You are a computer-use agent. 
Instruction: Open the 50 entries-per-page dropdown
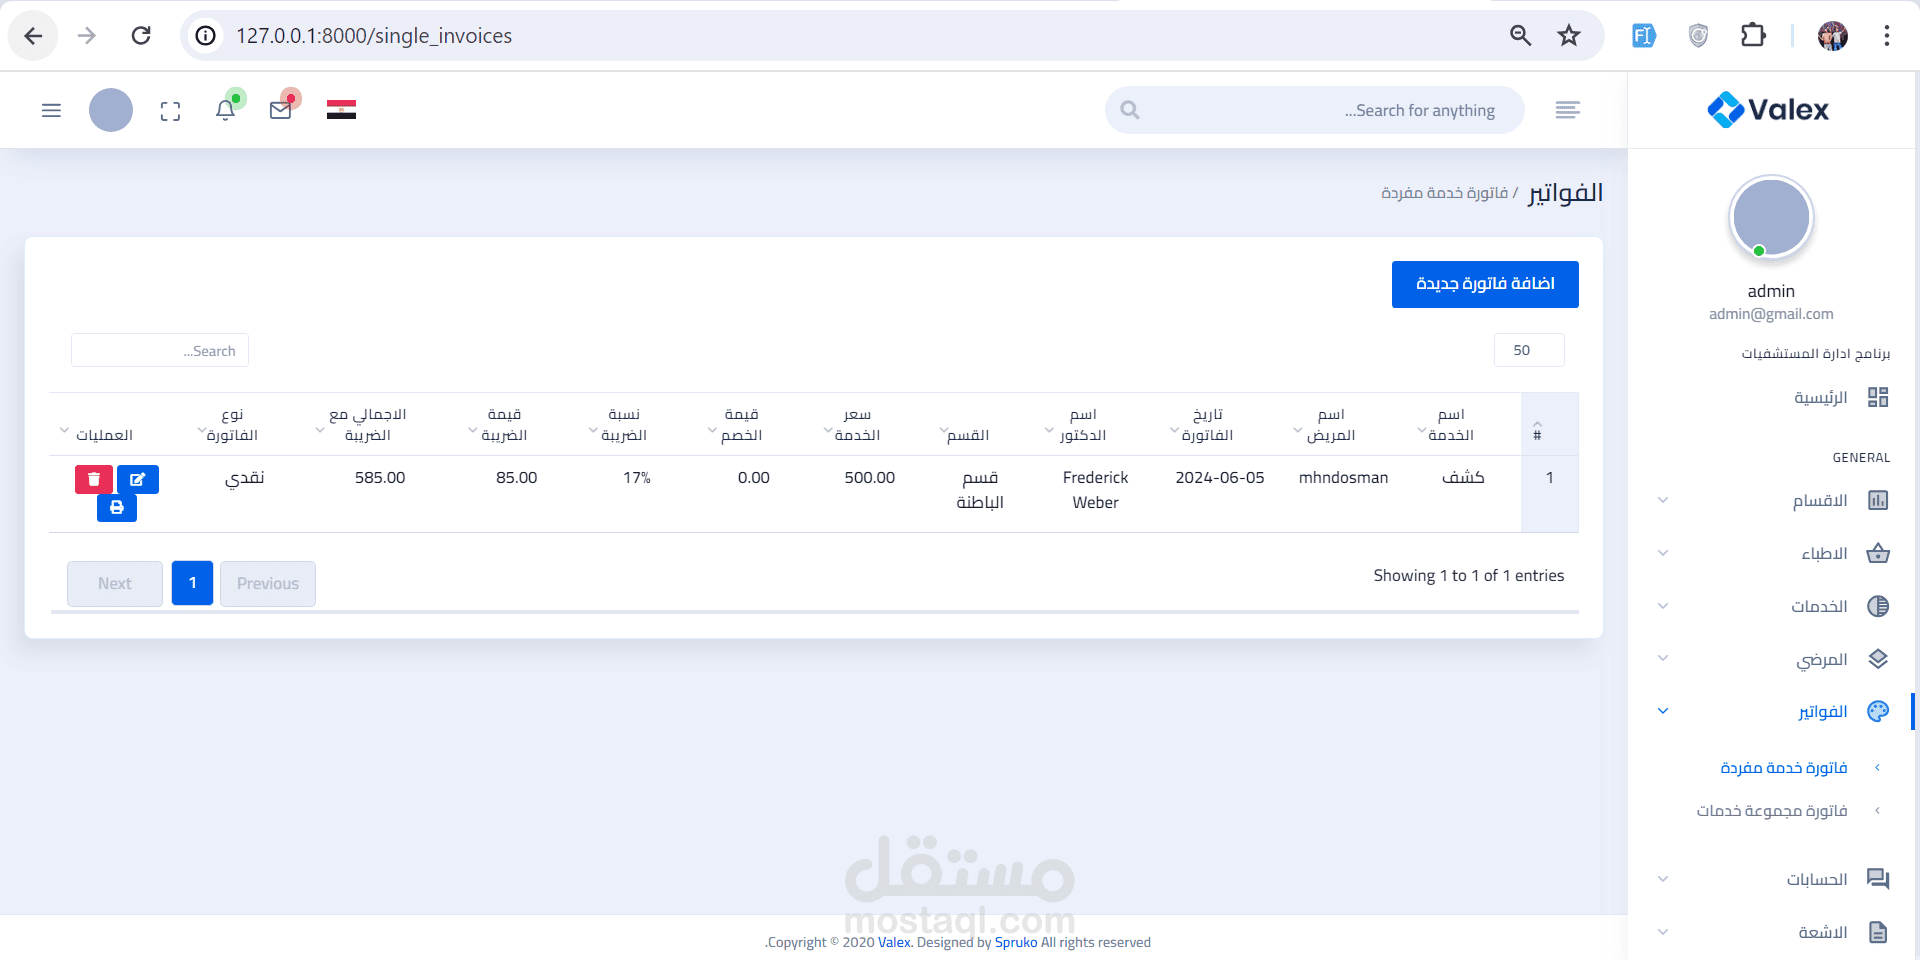click(1528, 350)
